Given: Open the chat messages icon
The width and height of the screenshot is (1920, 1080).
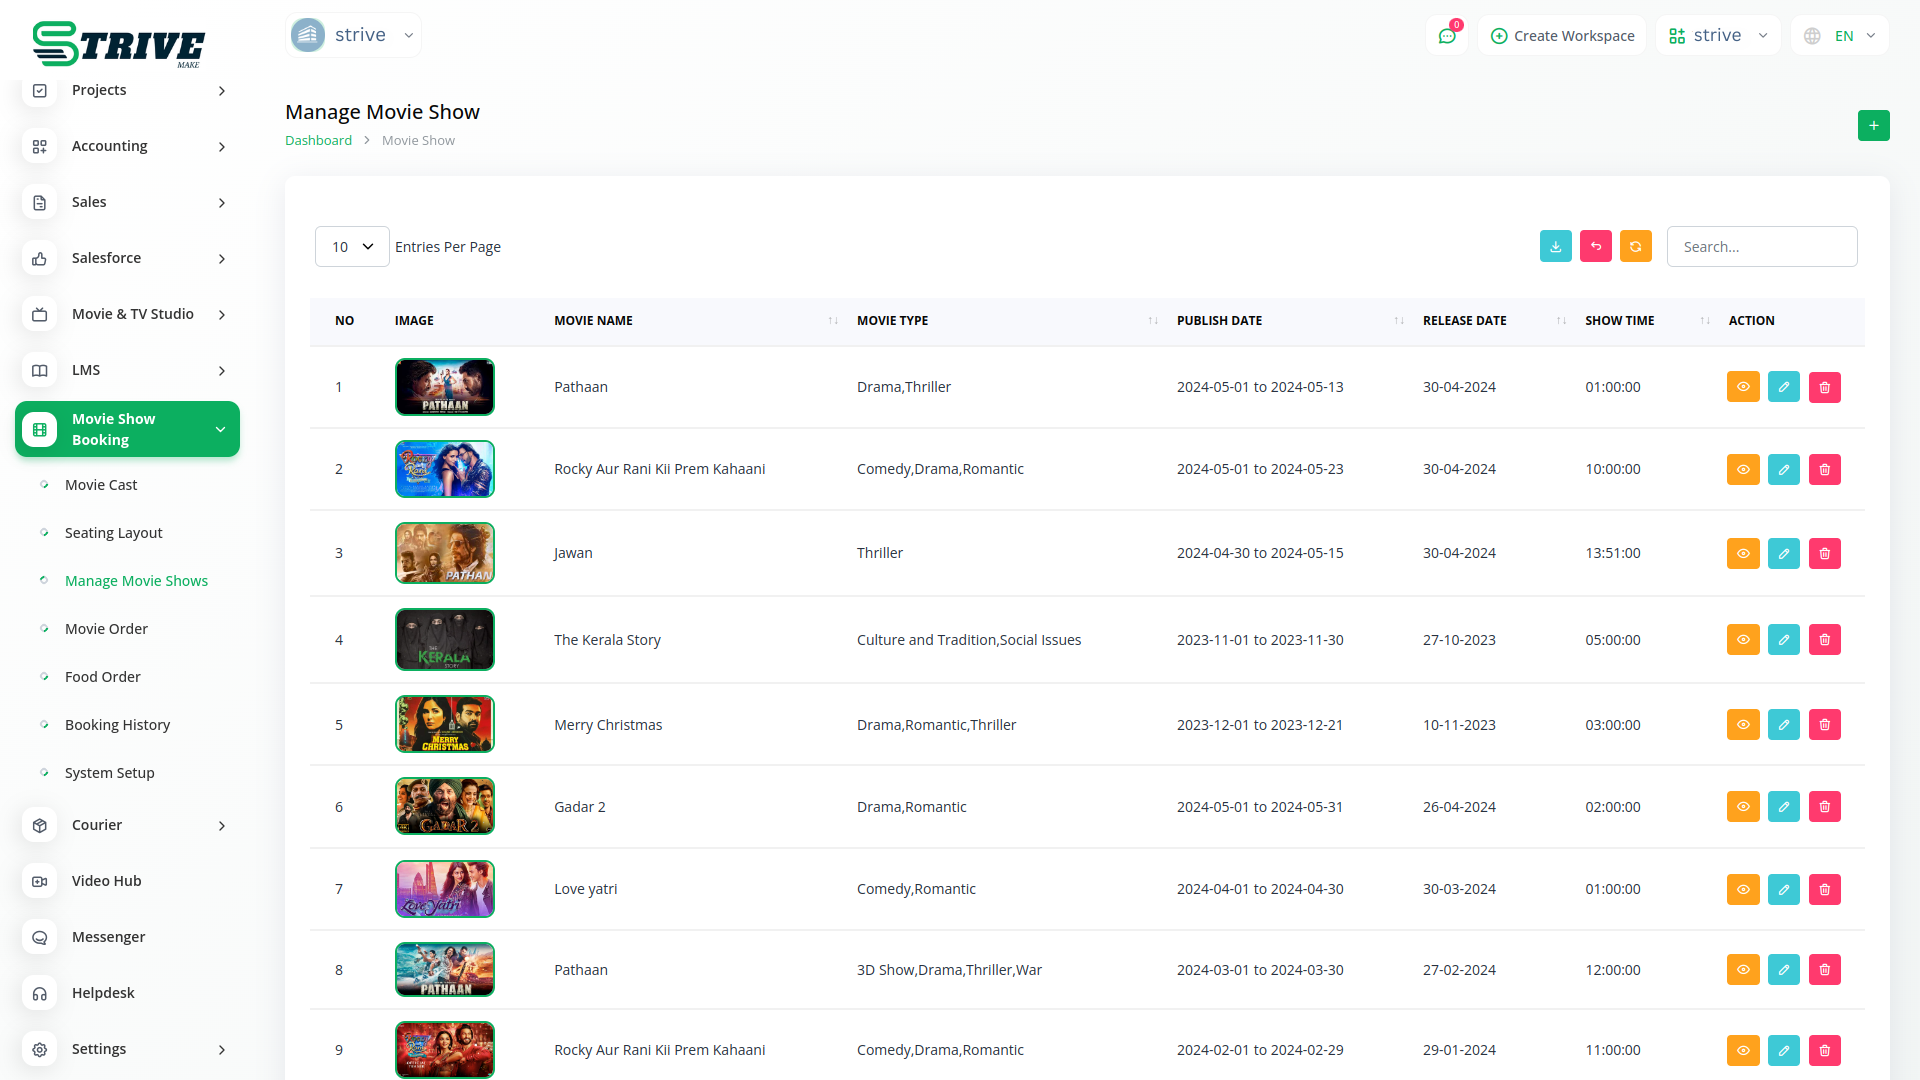Looking at the screenshot, I should pos(1446,36).
